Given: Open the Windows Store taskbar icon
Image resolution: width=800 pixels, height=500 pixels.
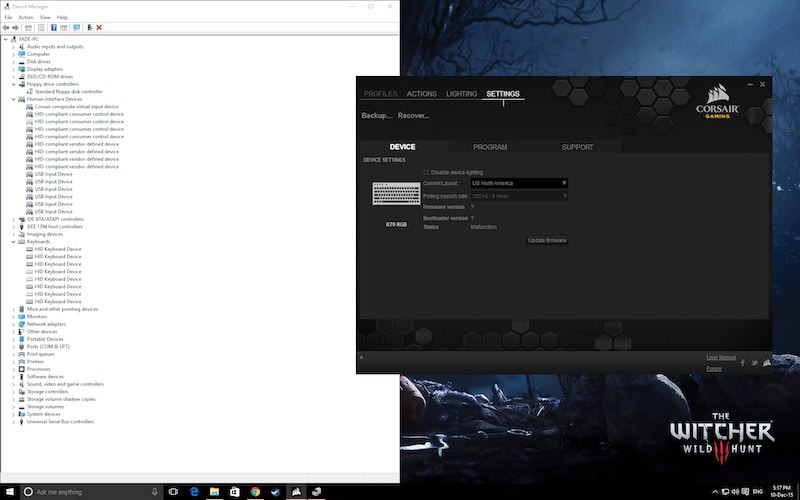Looking at the screenshot, I should pos(235,492).
